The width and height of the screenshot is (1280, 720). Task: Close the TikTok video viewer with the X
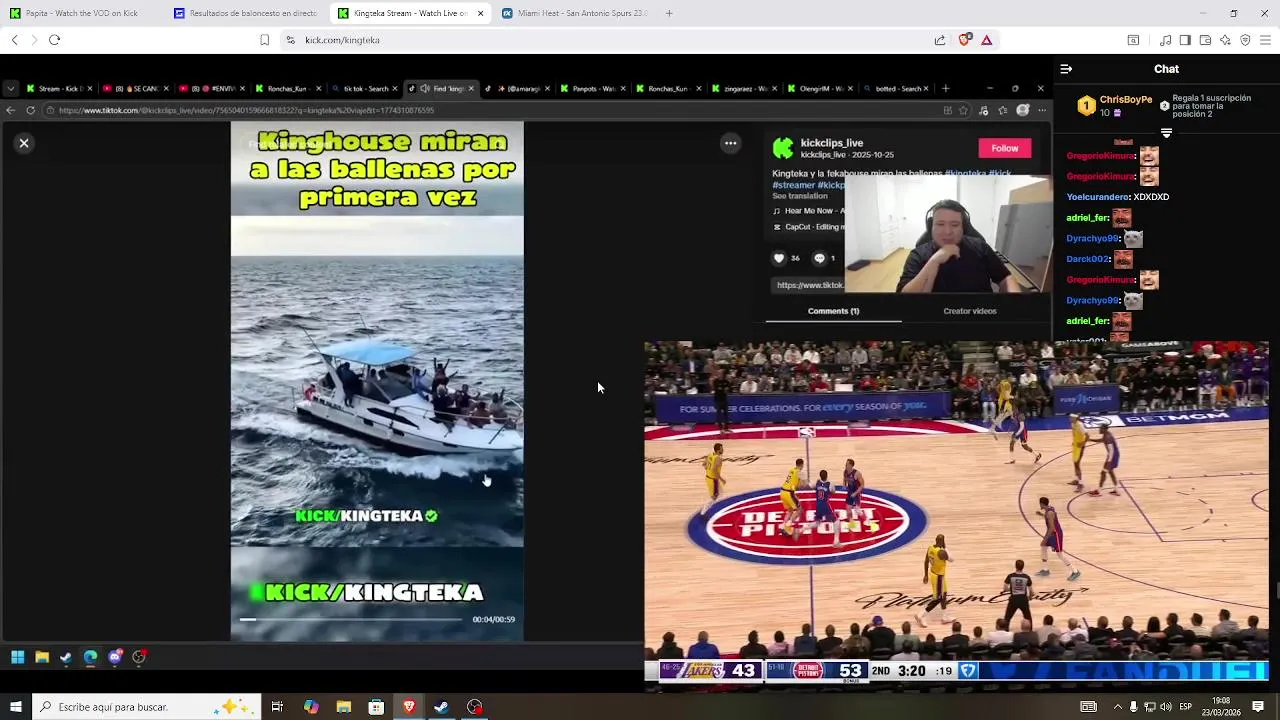point(24,143)
